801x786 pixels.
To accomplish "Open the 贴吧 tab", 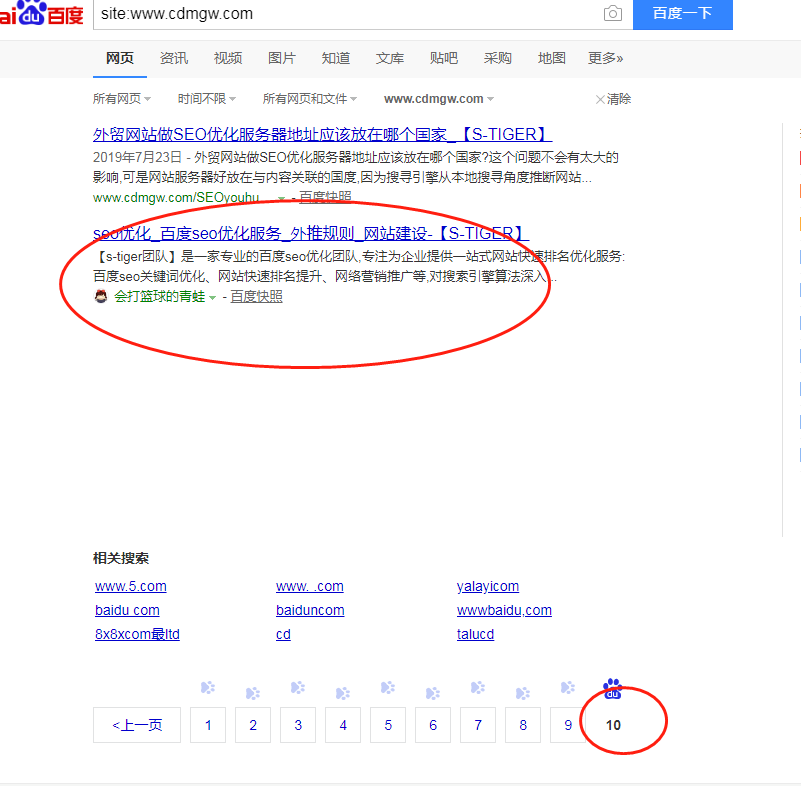I will (443, 58).
